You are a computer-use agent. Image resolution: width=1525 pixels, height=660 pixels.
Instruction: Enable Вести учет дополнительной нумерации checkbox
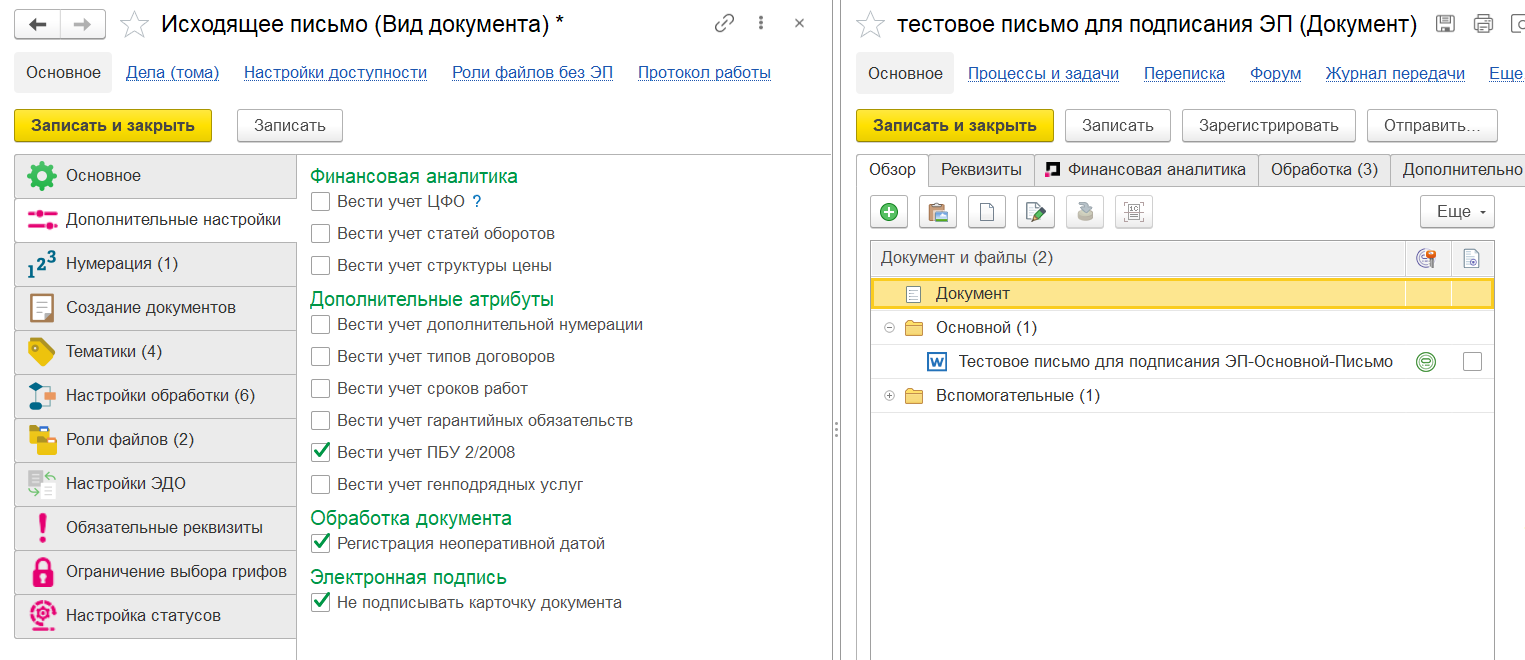(321, 325)
